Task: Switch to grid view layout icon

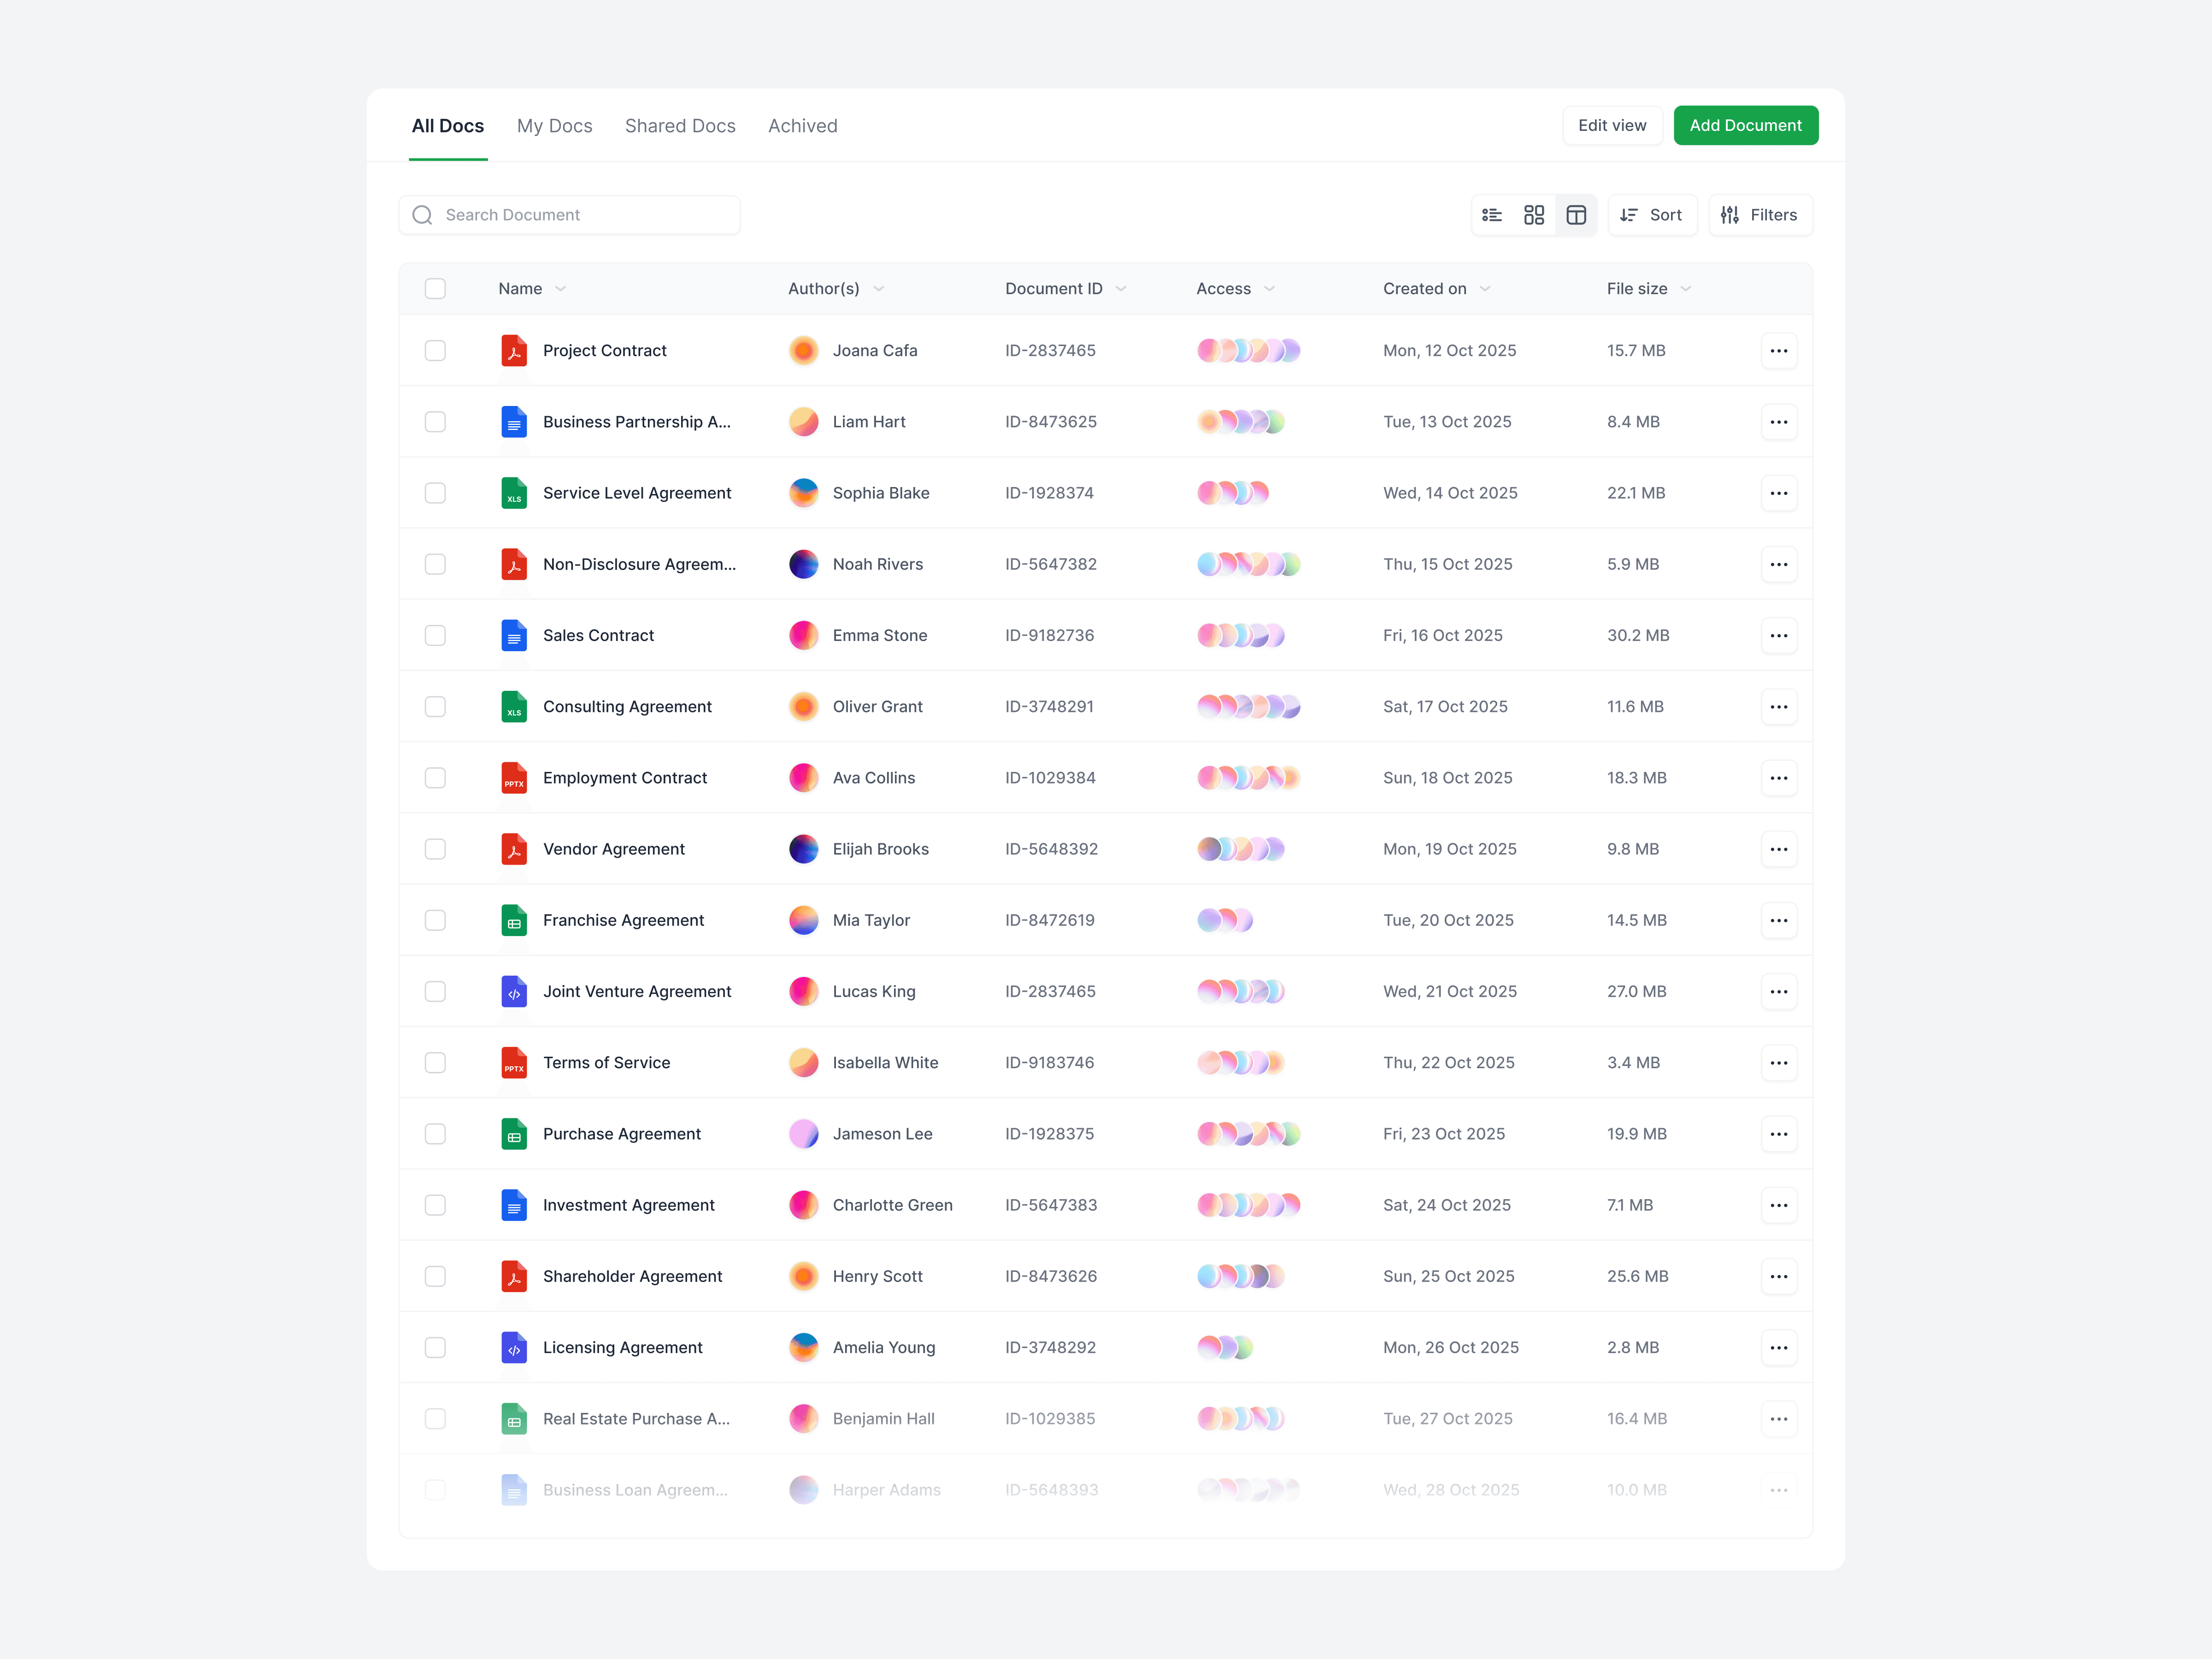Action: pyautogui.click(x=1534, y=215)
